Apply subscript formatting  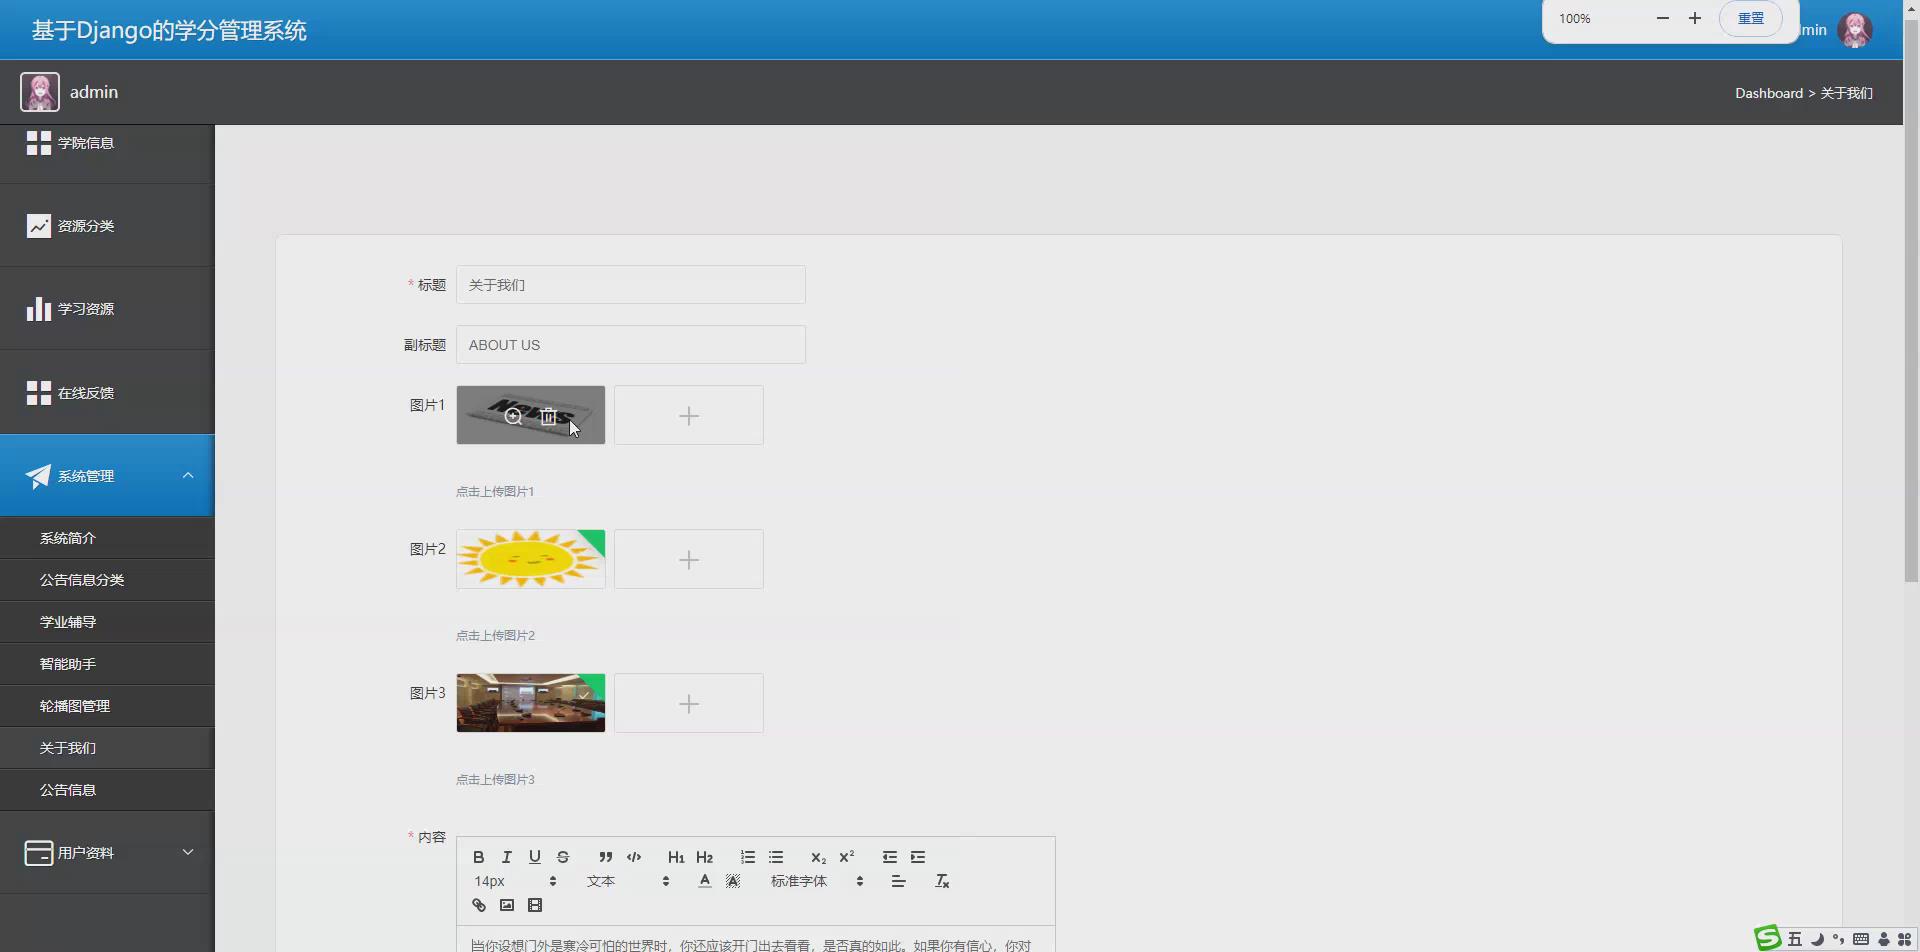coord(818,857)
